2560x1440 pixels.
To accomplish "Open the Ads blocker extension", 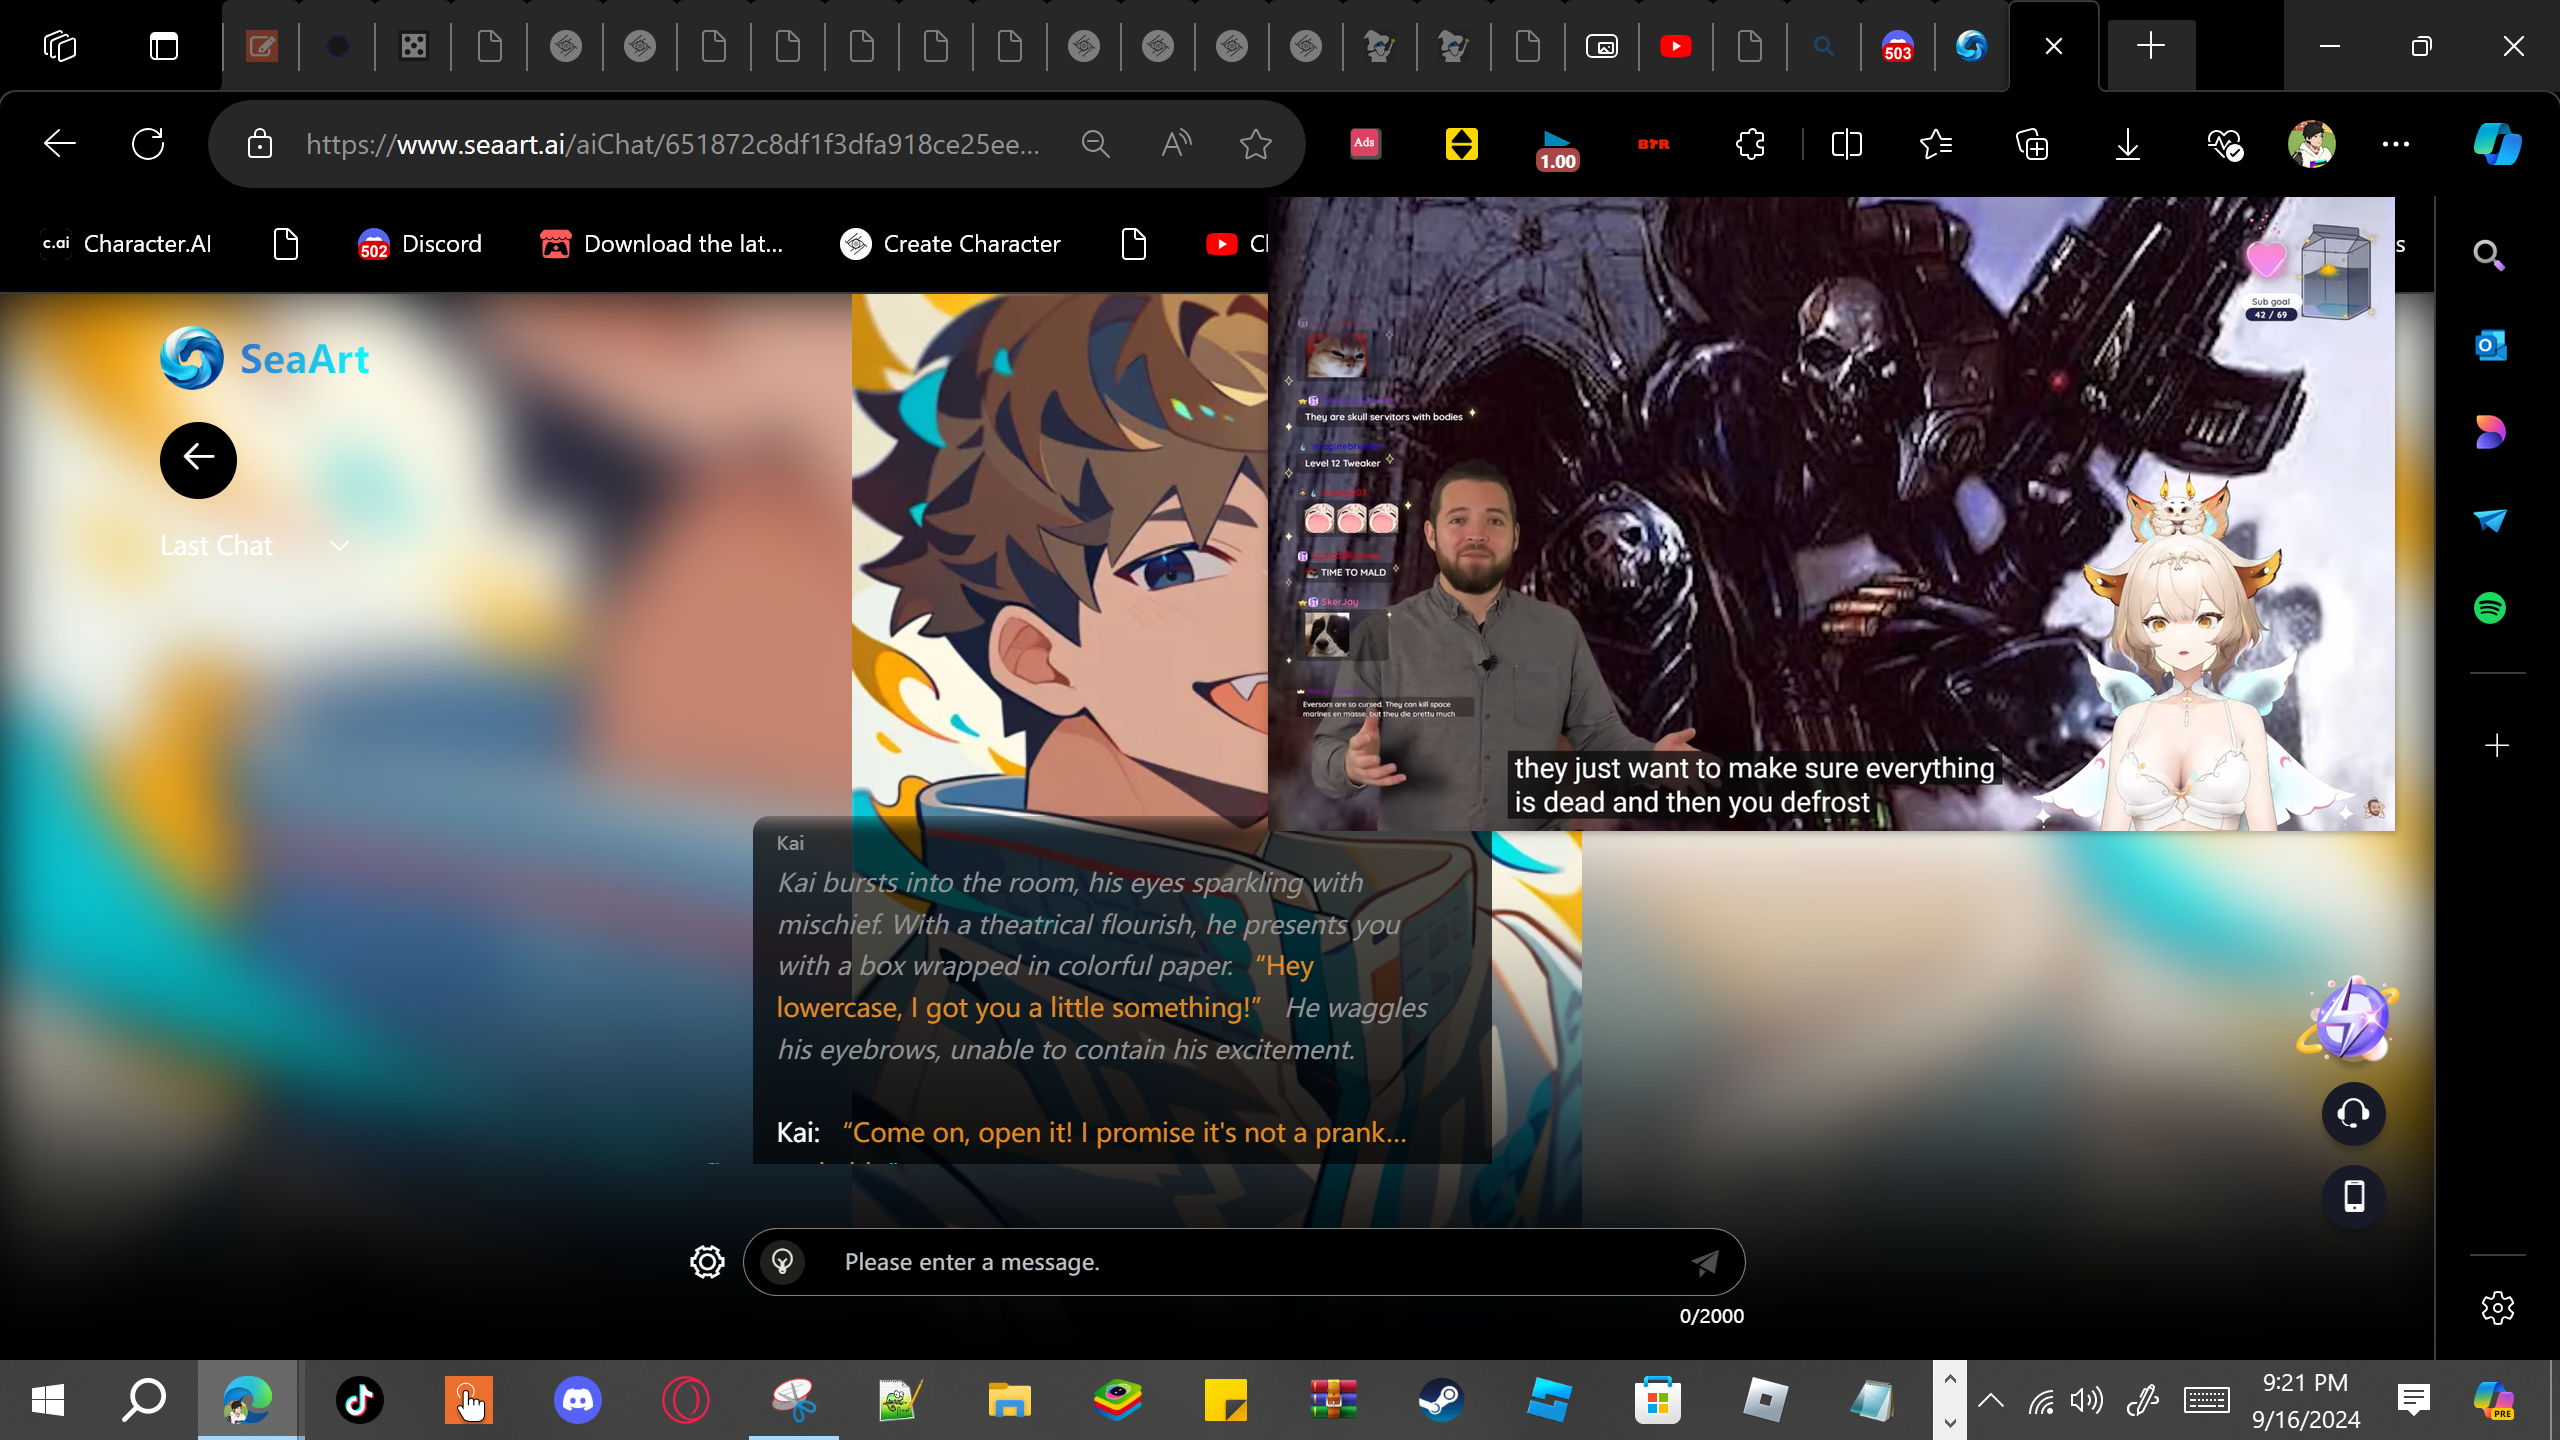I will click(x=1365, y=144).
